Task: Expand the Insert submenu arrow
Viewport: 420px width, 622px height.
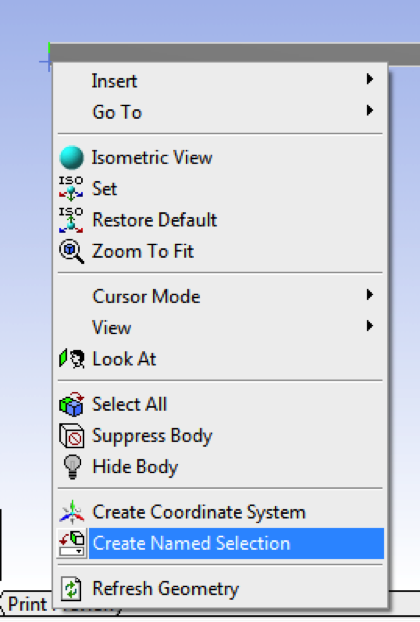Action: point(370,79)
